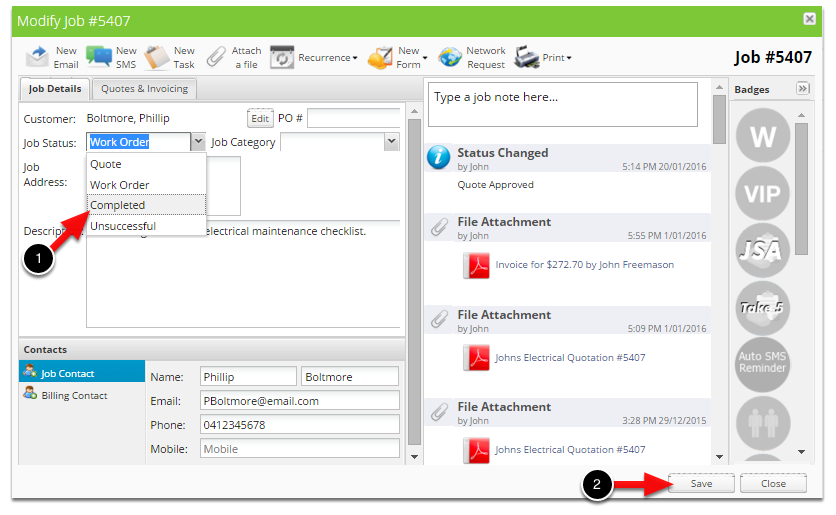Choose Unsuccessful from the status list
The image size is (836, 515).
(146, 226)
